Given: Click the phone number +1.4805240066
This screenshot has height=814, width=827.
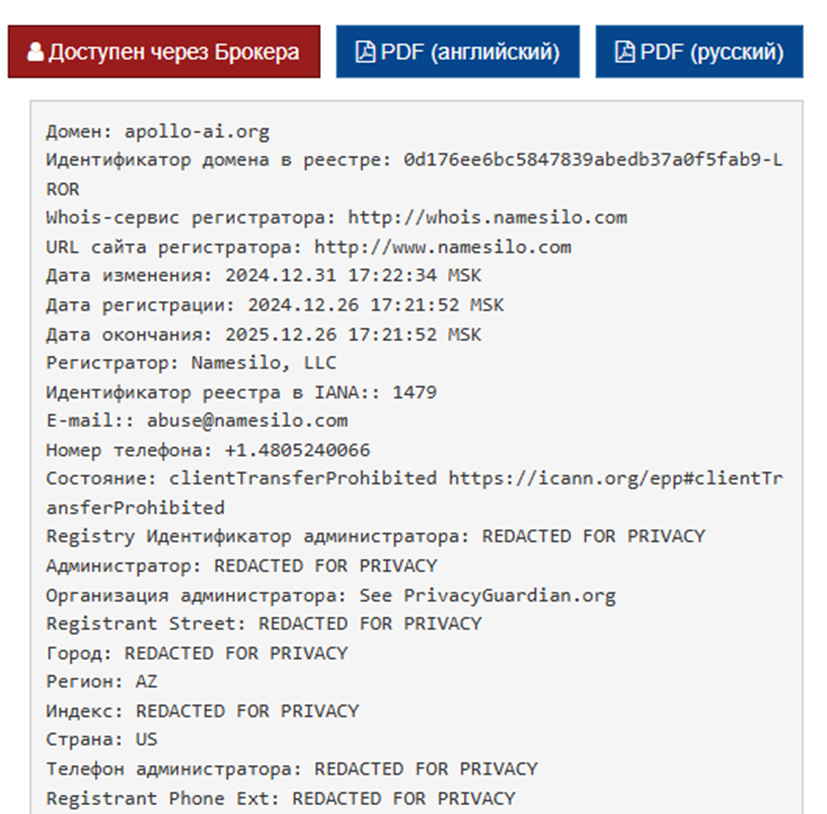Looking at the screenshot, I should (297, 450).
